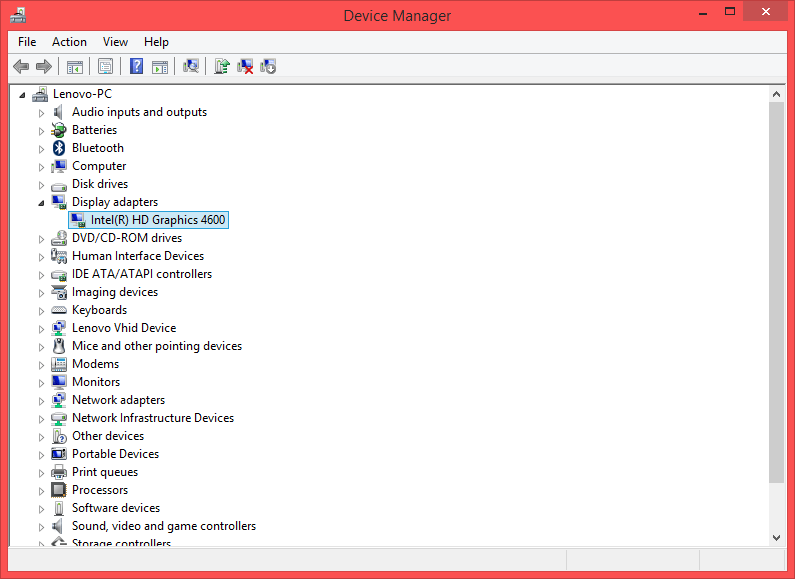Select the DVD/CD-ROM drives icon
Screen dimensions: 795x579
pyautogui.click(x=59, y=238)
